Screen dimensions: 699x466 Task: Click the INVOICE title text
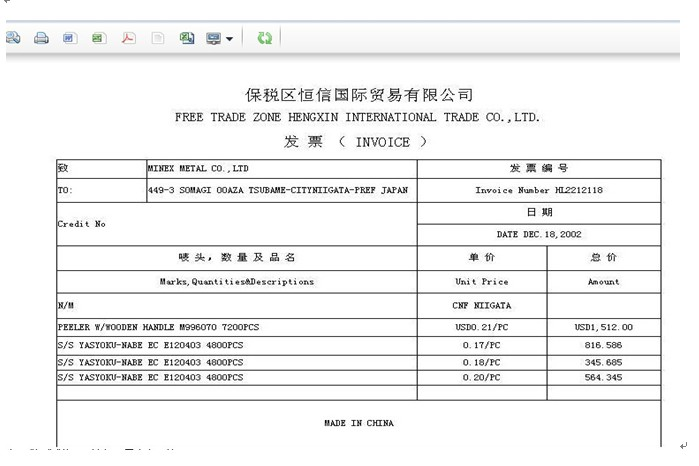[x=382, y=142]
